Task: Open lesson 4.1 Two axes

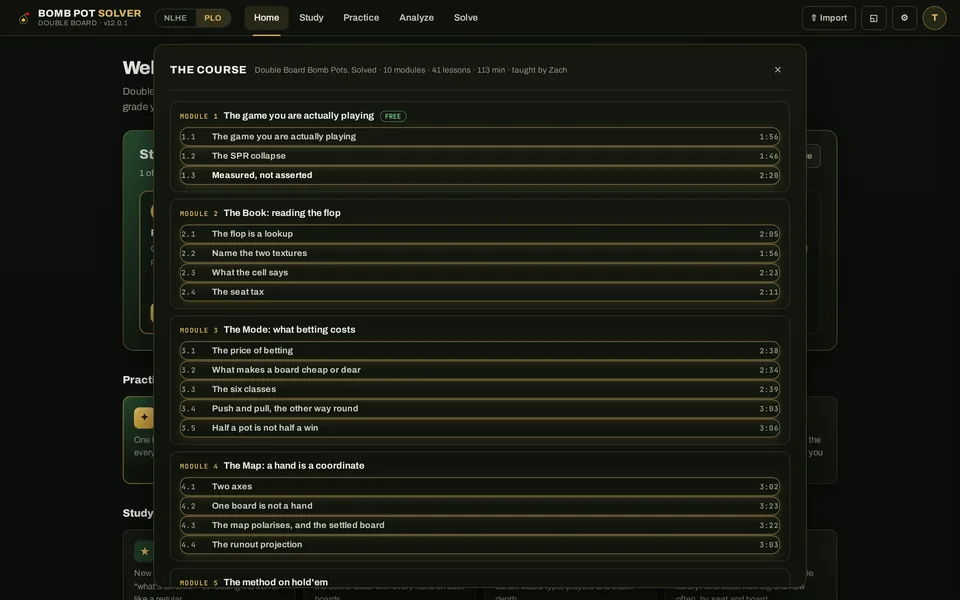Action: pos(479,487)
